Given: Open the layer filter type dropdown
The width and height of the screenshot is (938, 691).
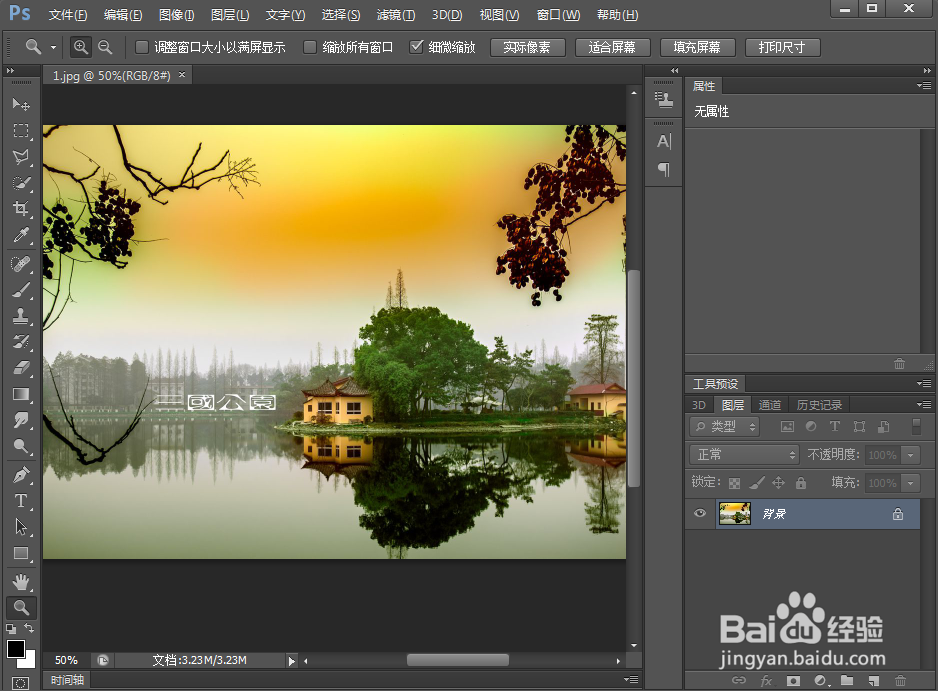Looking at the screenshot, I should point(724,427).
